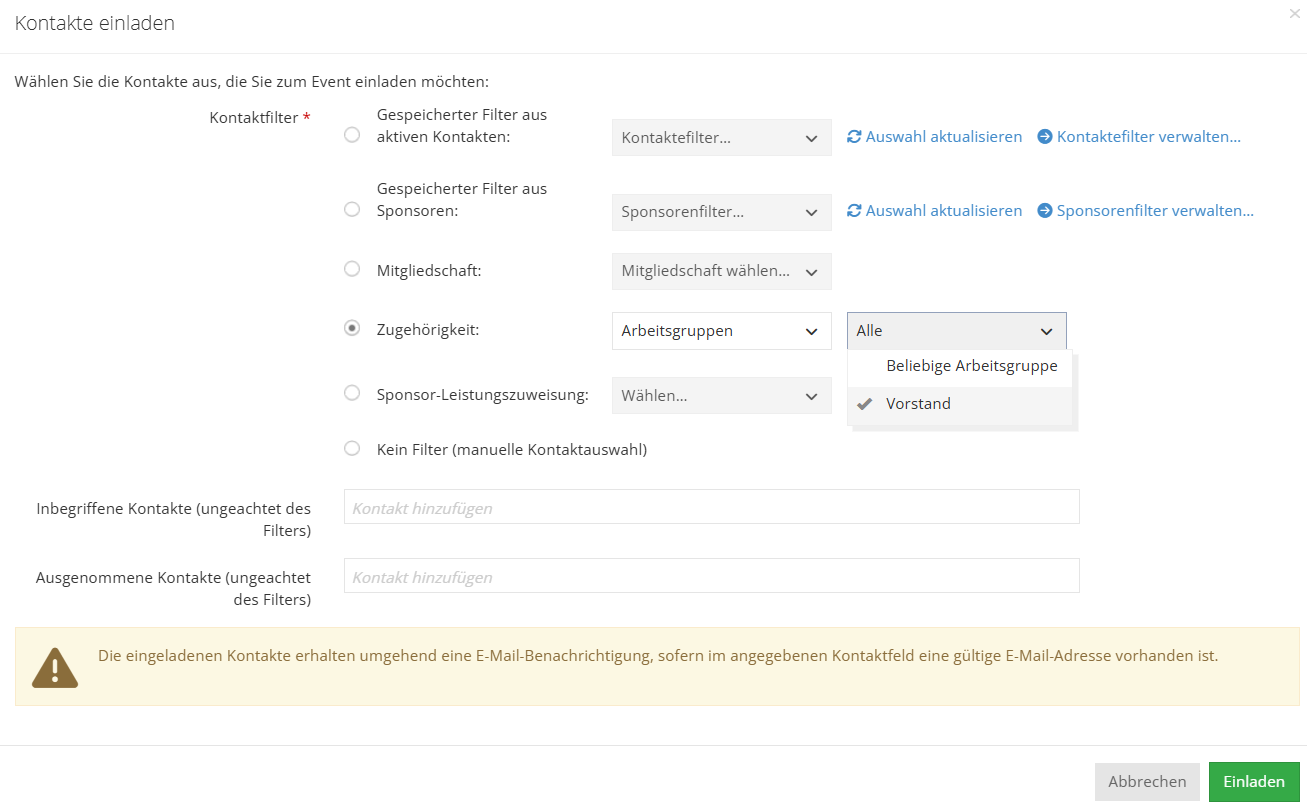1307x811 pixels.
Task: Click arrow icon before Sponsorenfilter verwalten
Action: [1045, 211]
